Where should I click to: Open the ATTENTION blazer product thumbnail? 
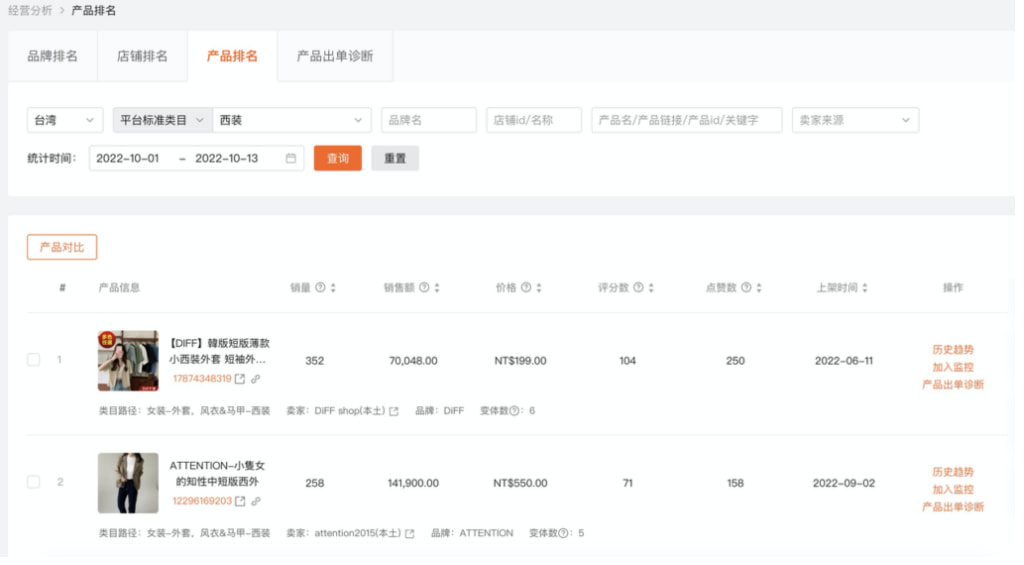[128, 483]
